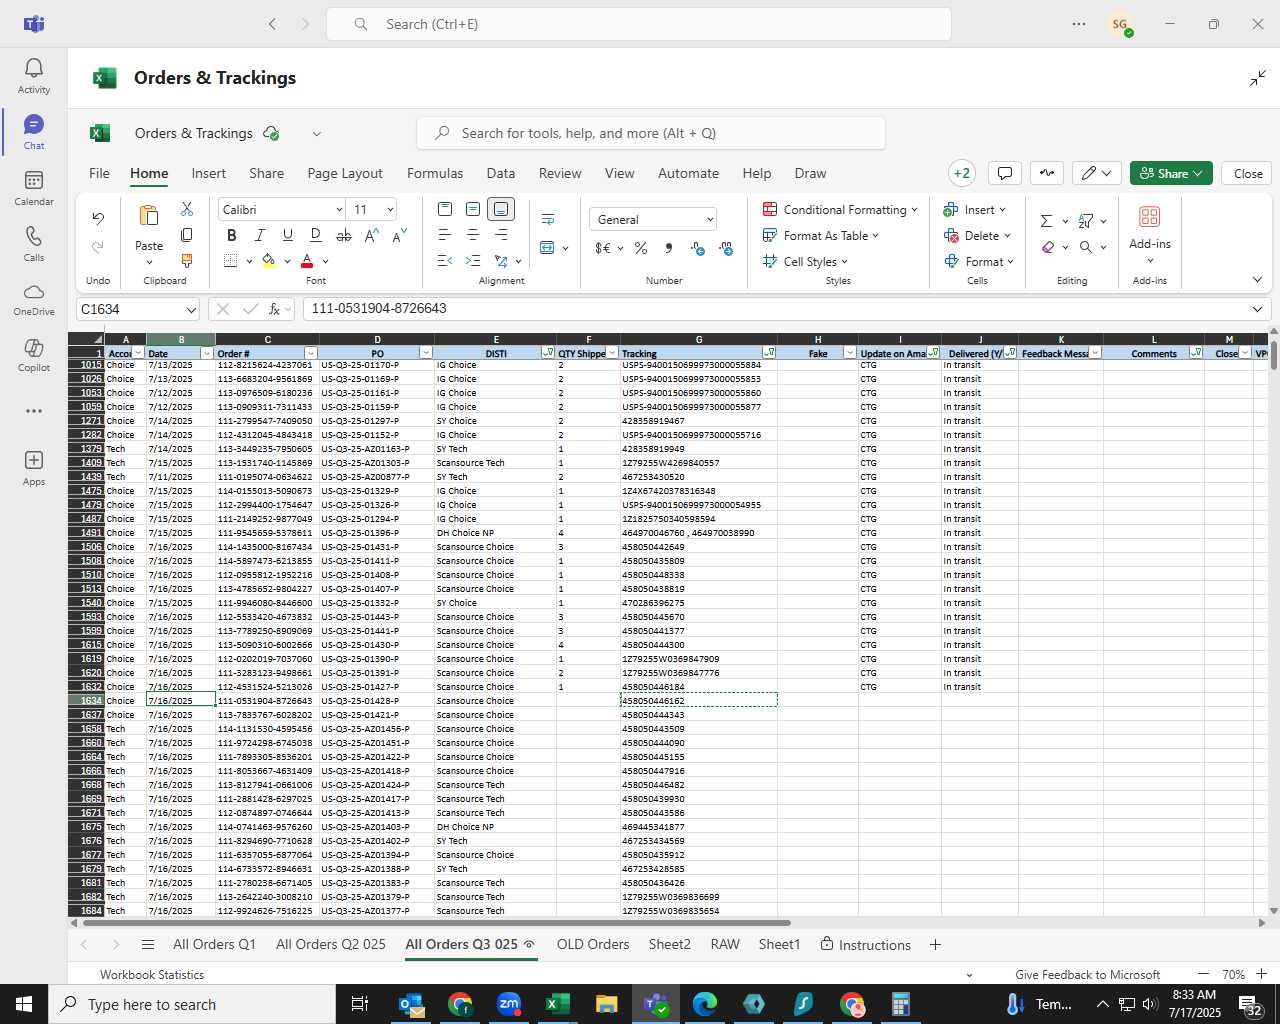1280x1024 pixels.
Task: Toggle underline formatting
Action: pyautogui.click(x=288, y=235)
